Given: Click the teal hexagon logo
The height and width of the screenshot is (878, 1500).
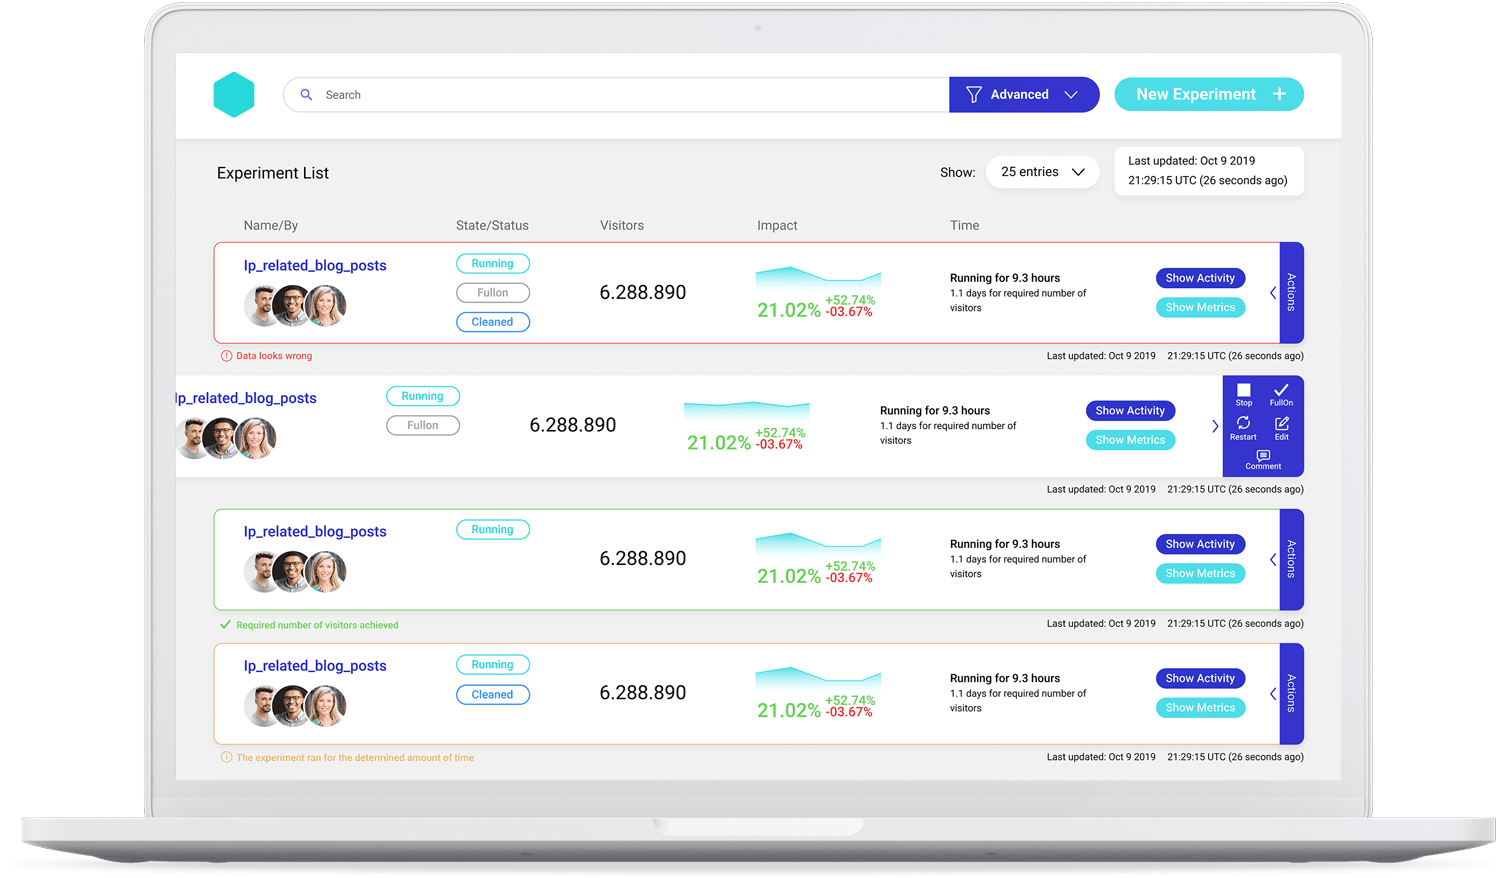Looking at the screenshot, I should click(234, 95).
